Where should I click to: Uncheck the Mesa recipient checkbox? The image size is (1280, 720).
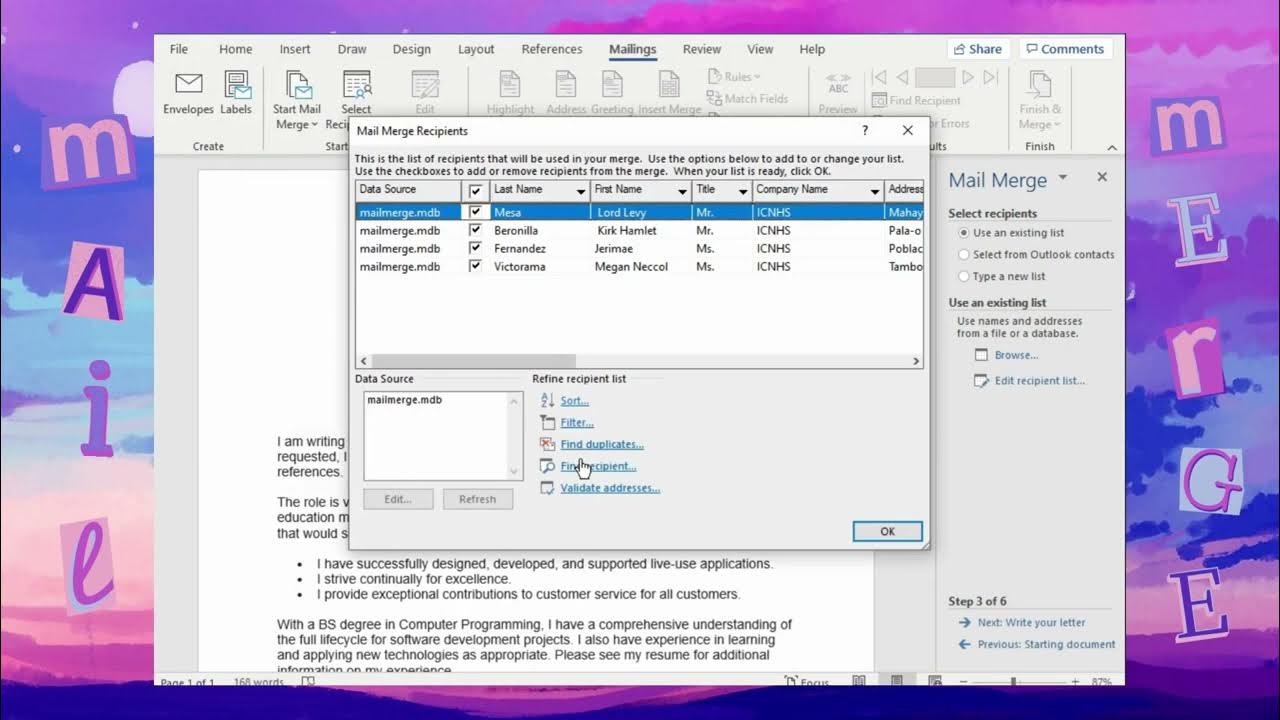[x=476, y=212]
